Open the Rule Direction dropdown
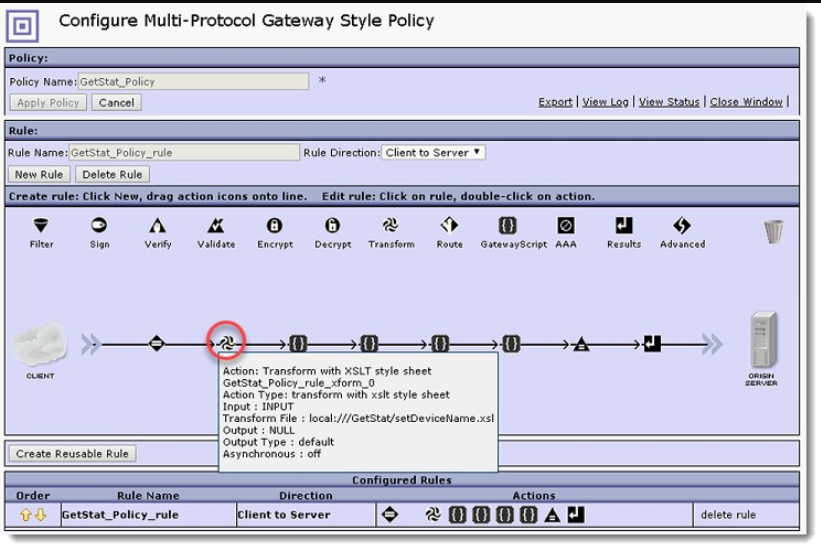This screenshot has width=821, height=546. coord(433,152)
